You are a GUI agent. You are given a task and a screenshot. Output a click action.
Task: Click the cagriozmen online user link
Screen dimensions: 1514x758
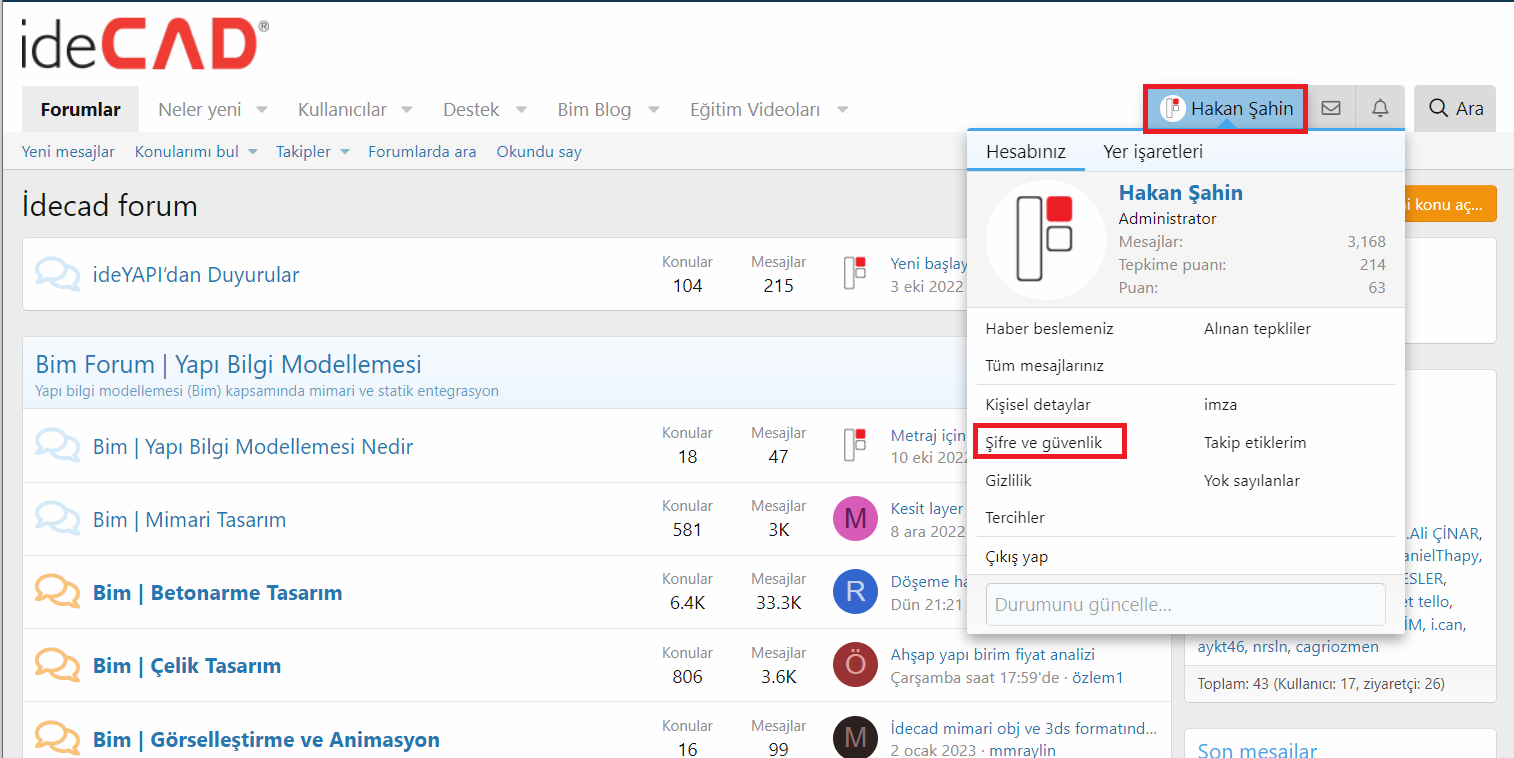tap(1337, 647)
